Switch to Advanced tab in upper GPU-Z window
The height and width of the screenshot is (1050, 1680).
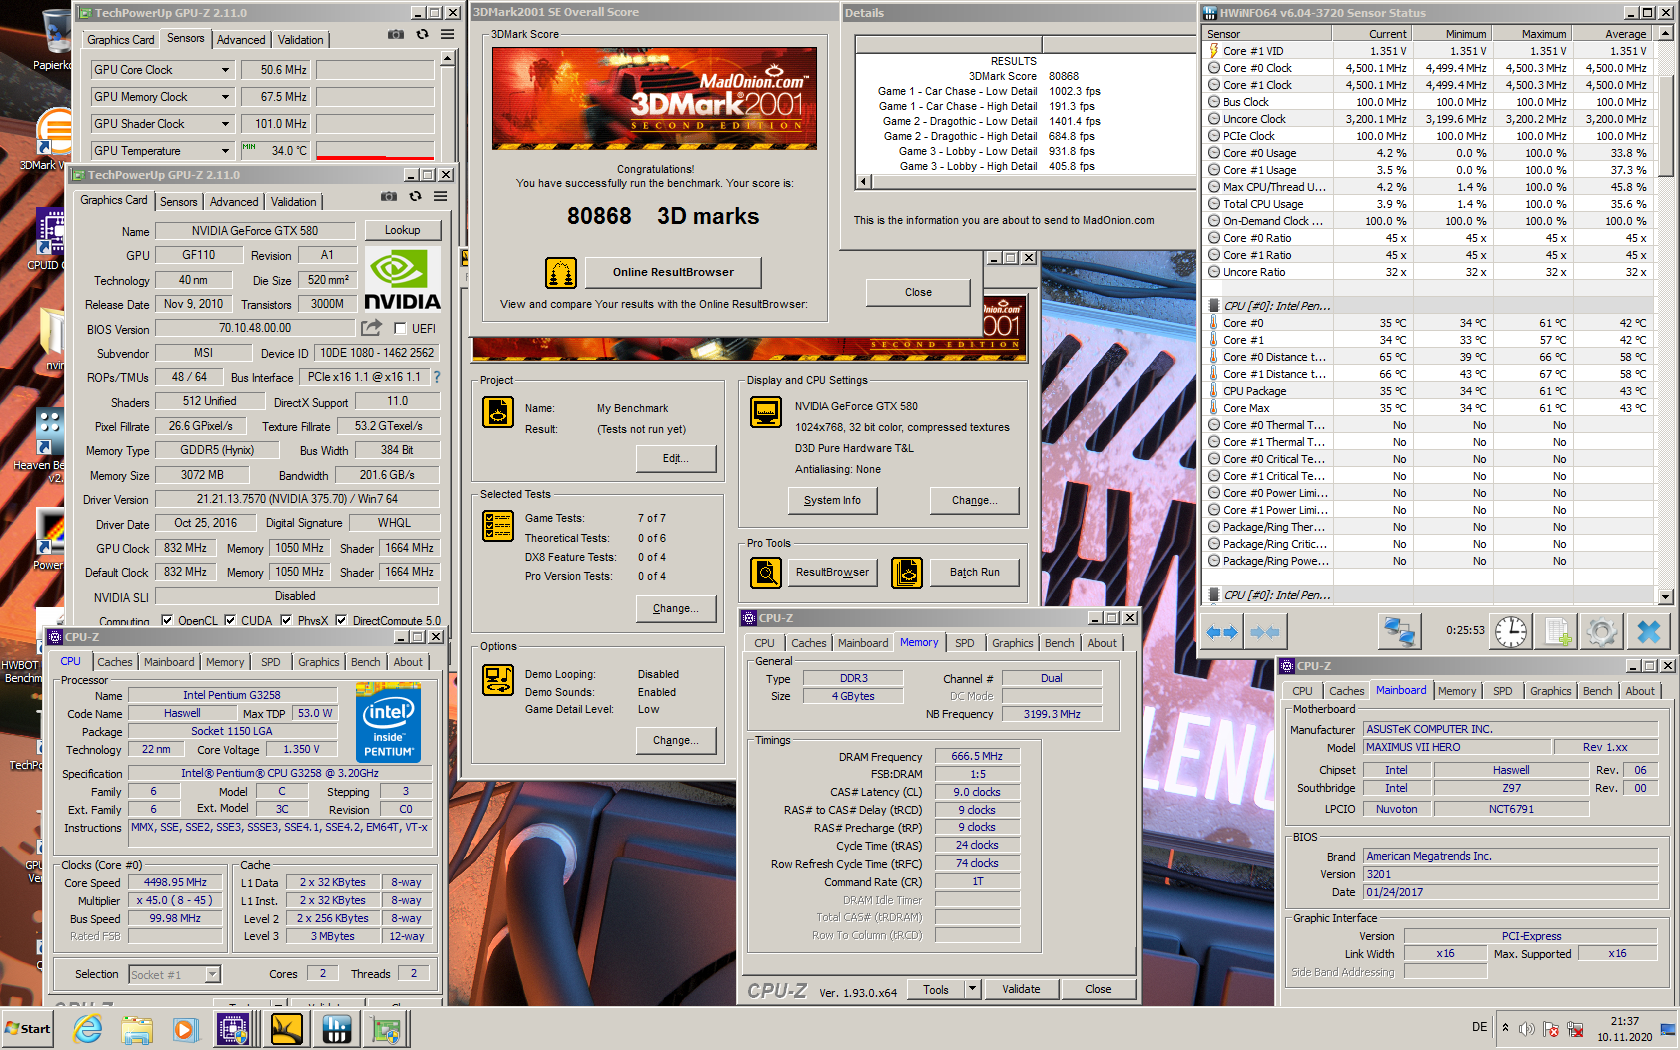241,40
